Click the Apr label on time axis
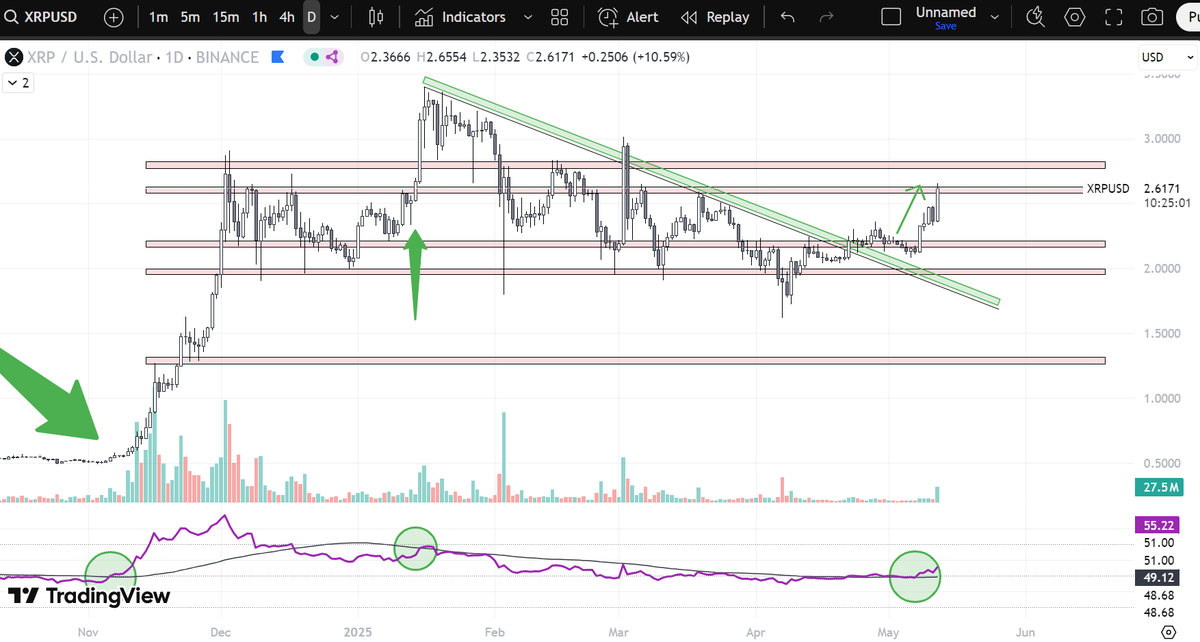Screen dimensions: 1200x642 757,633
